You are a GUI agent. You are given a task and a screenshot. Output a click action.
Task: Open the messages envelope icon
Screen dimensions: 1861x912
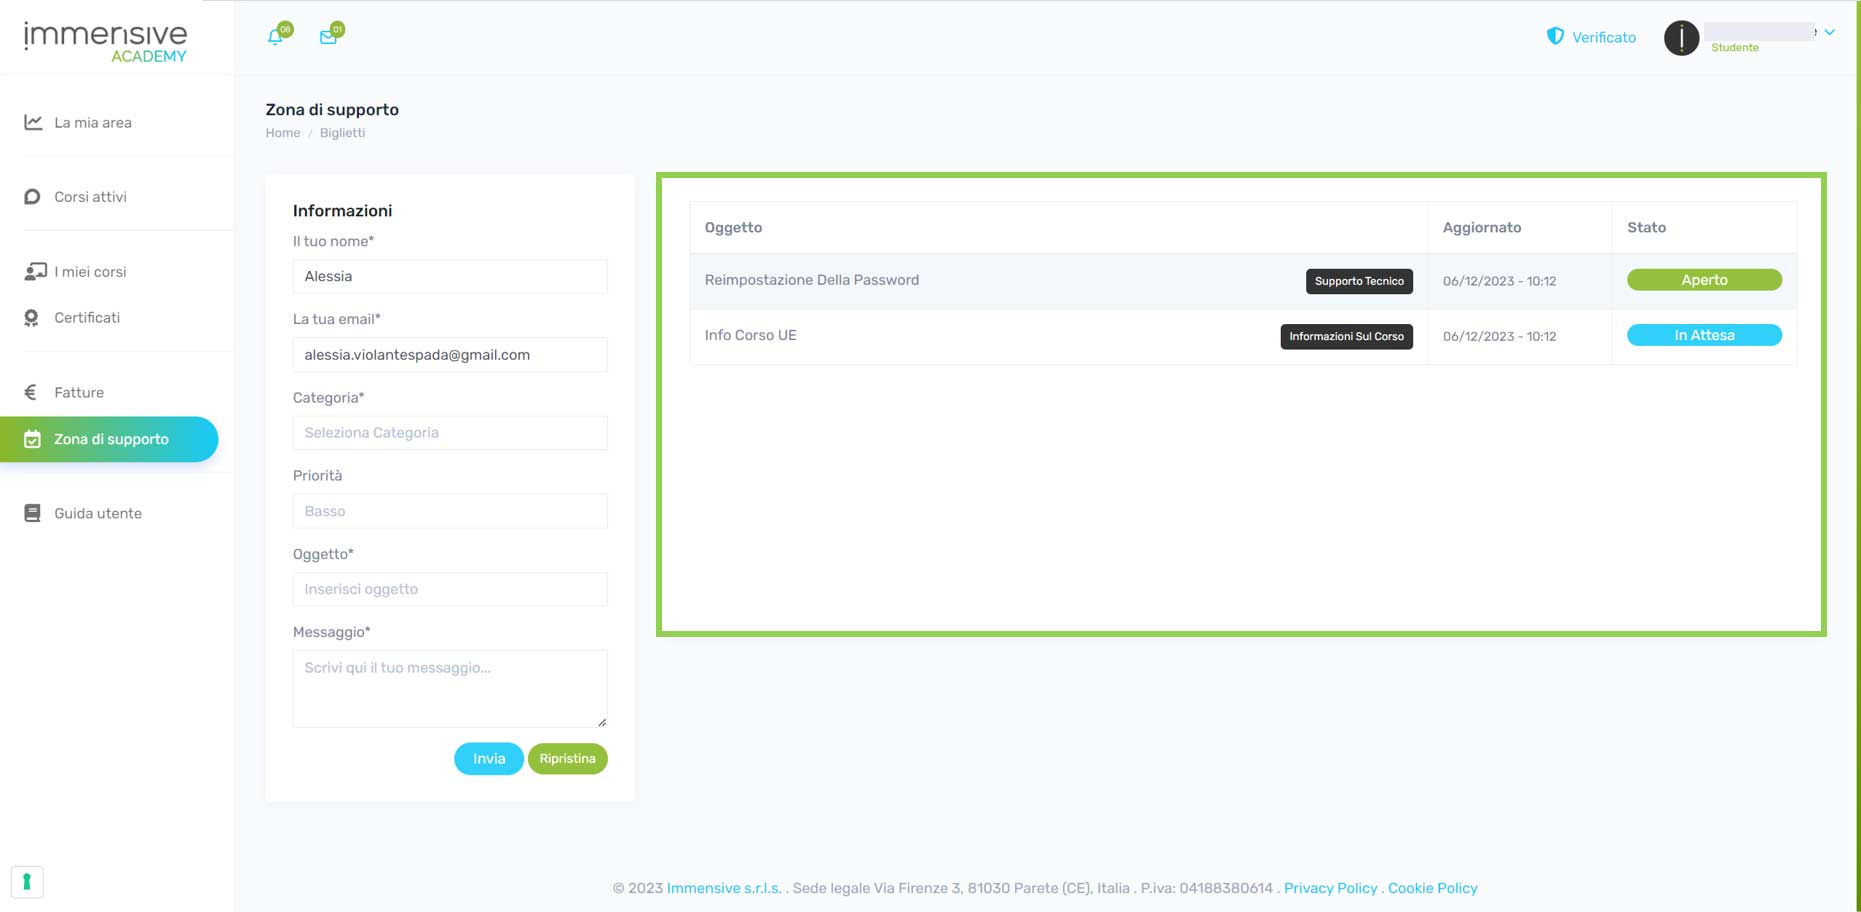[x=328, y=37]
